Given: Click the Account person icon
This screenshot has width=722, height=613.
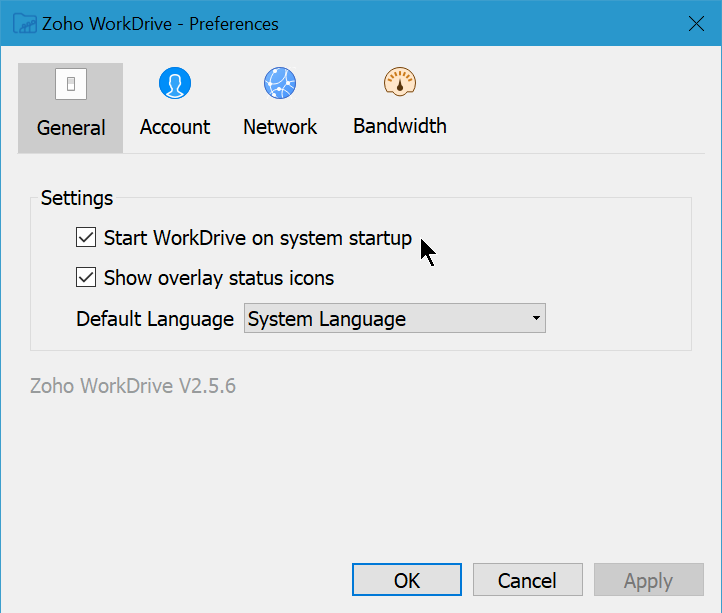Looking at the screenshot, I should (175, 84).
